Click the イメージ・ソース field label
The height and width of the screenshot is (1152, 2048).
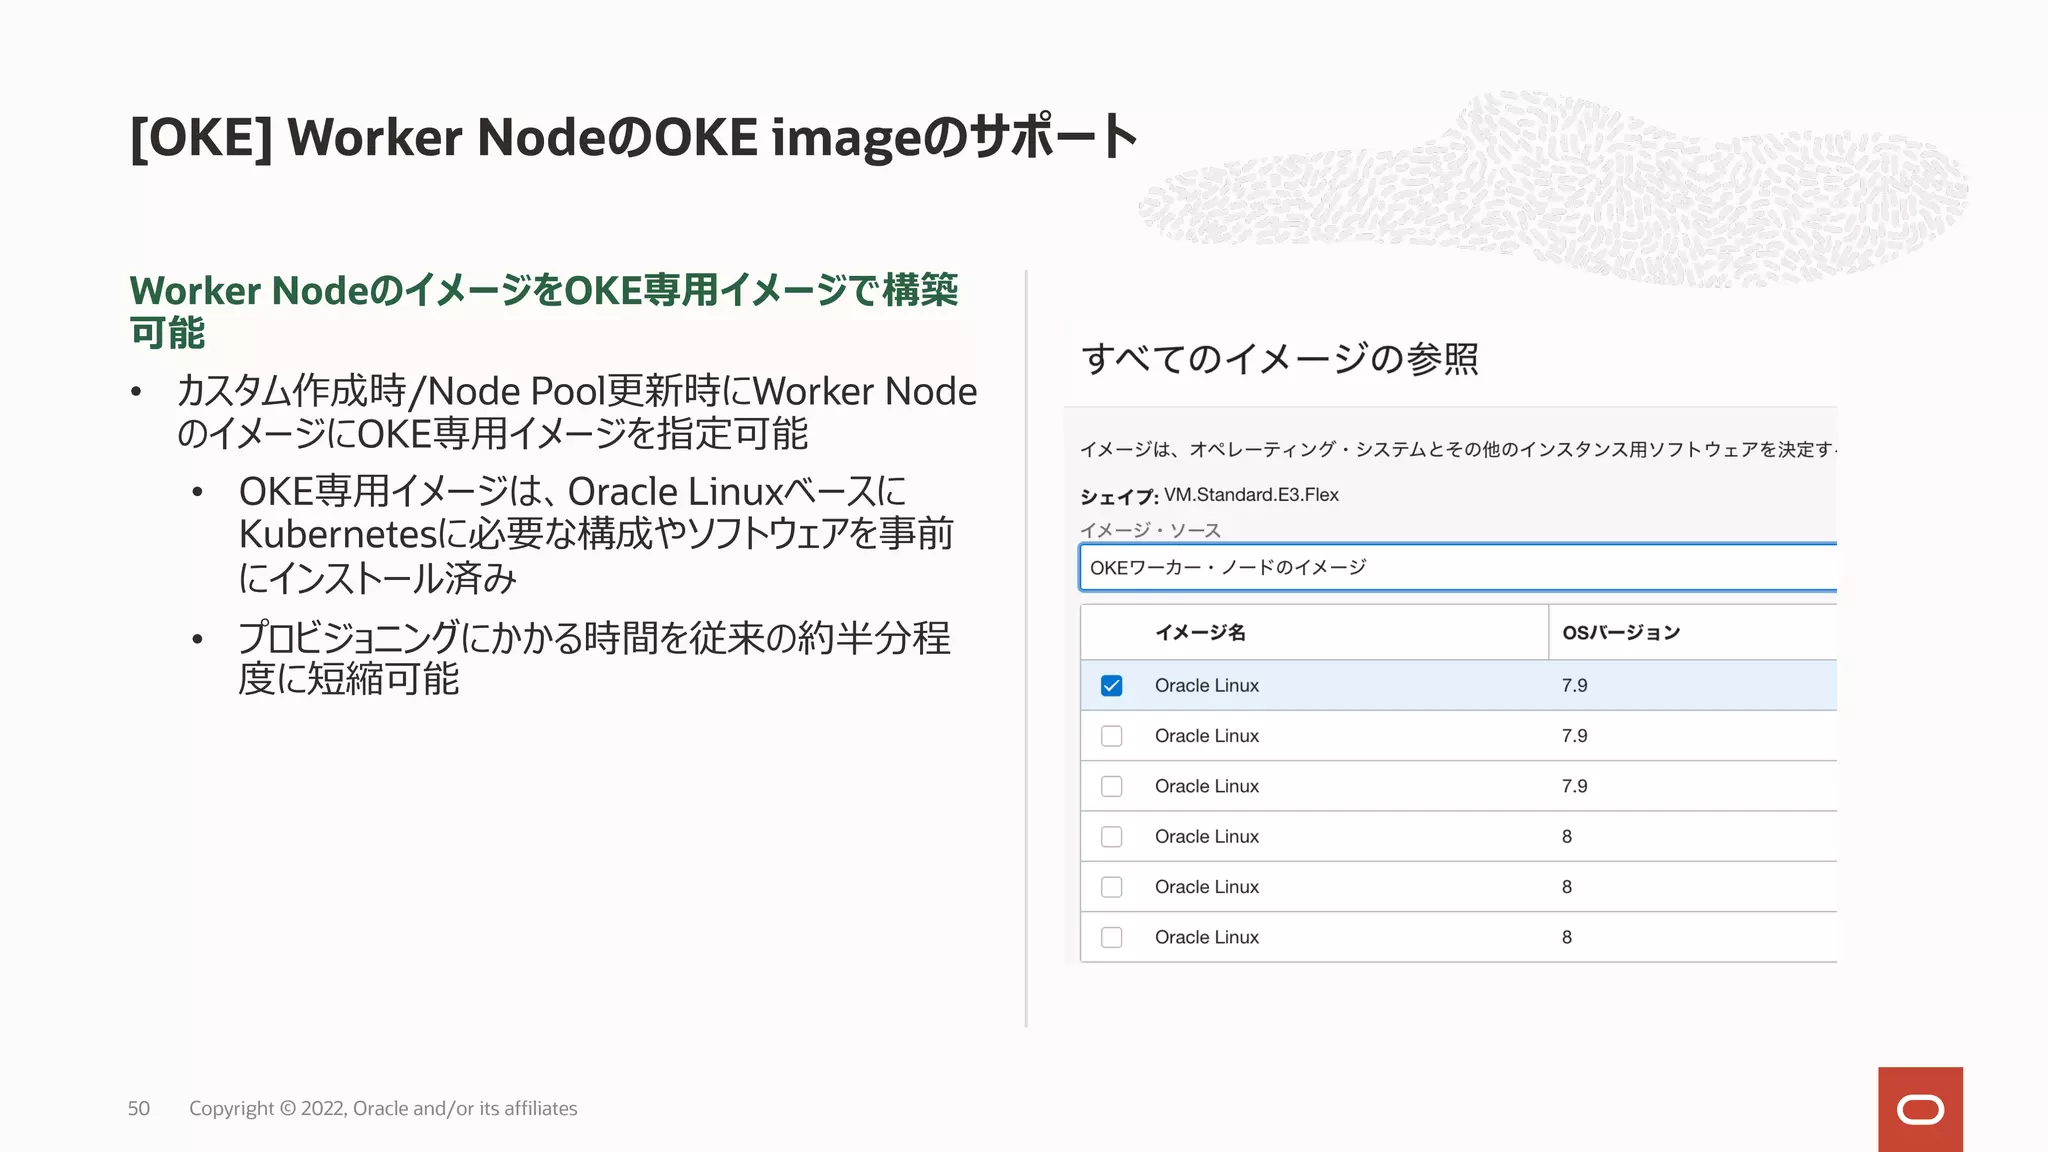tap(1150, 530)
